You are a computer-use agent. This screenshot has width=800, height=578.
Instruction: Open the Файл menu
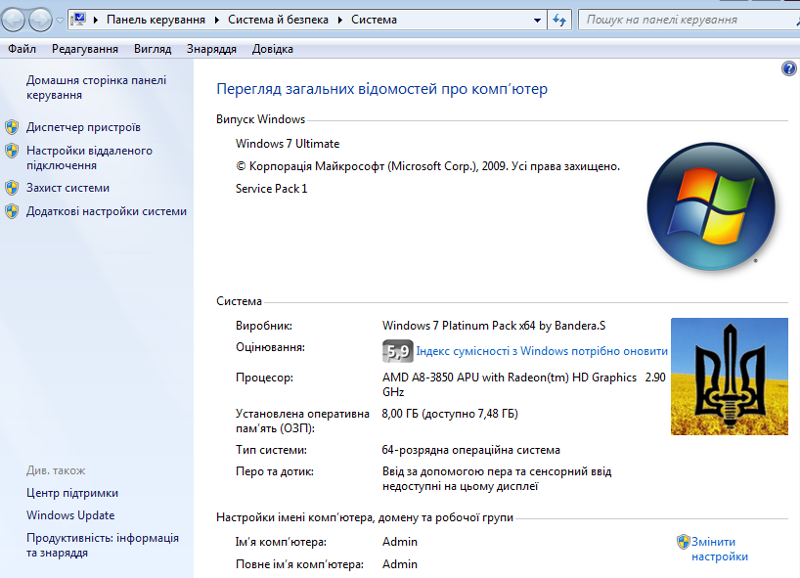(x=22, y=49)
